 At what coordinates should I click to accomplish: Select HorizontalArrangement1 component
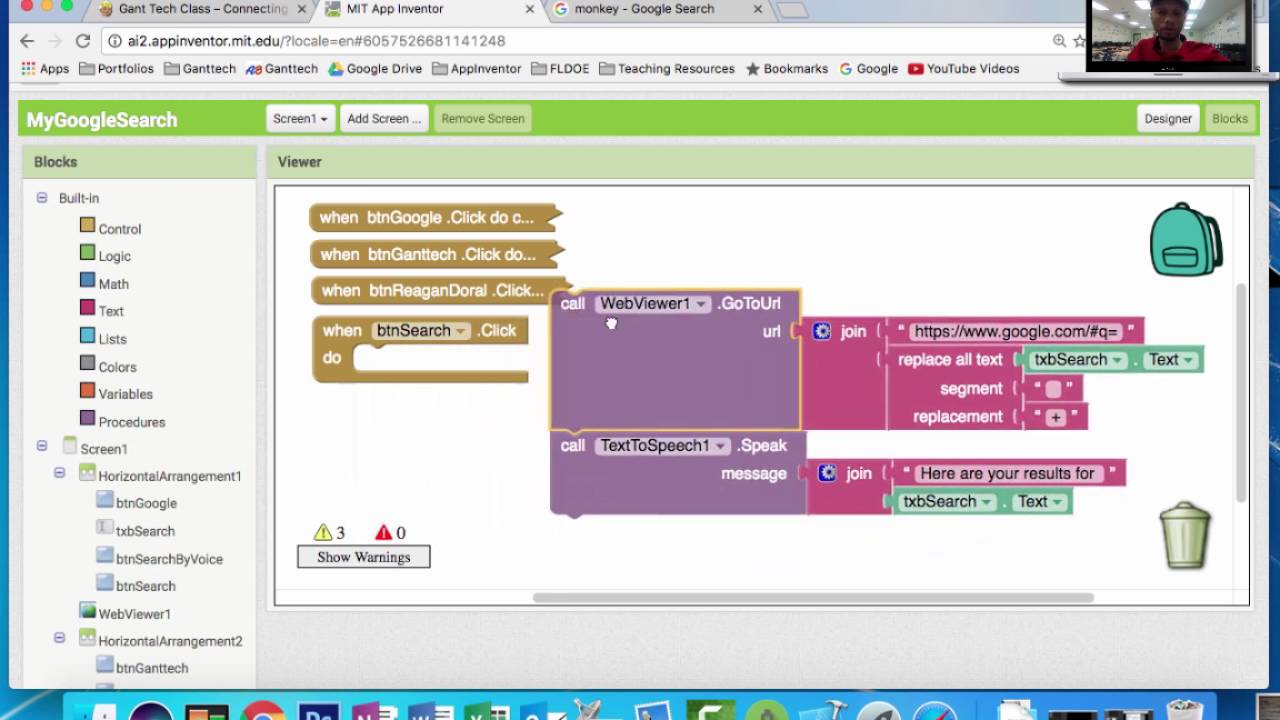coord(169,476)
